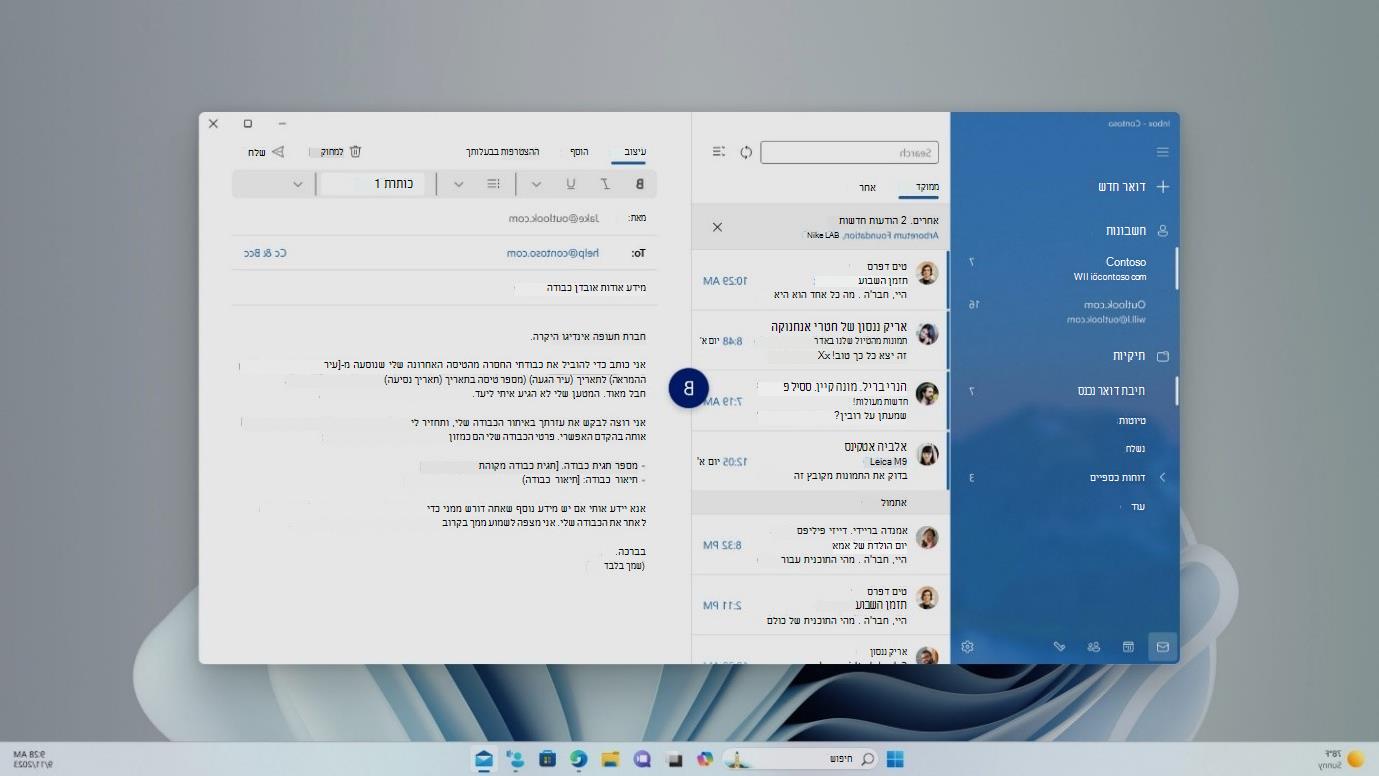
Task: Open the email 'אריק ננסון של חטרי אנחנוקה'
Action: (821, 341)
